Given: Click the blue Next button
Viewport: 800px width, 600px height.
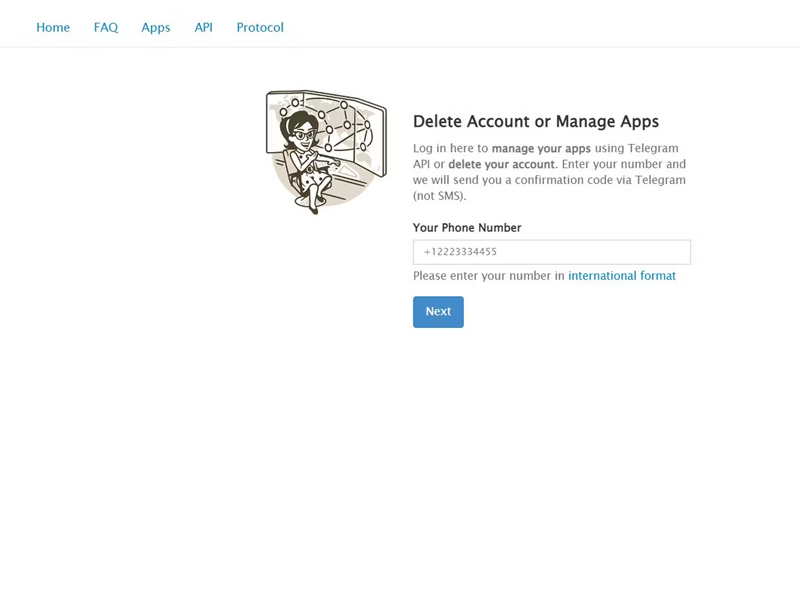Looking at the screenshot, I should (438, 312).
